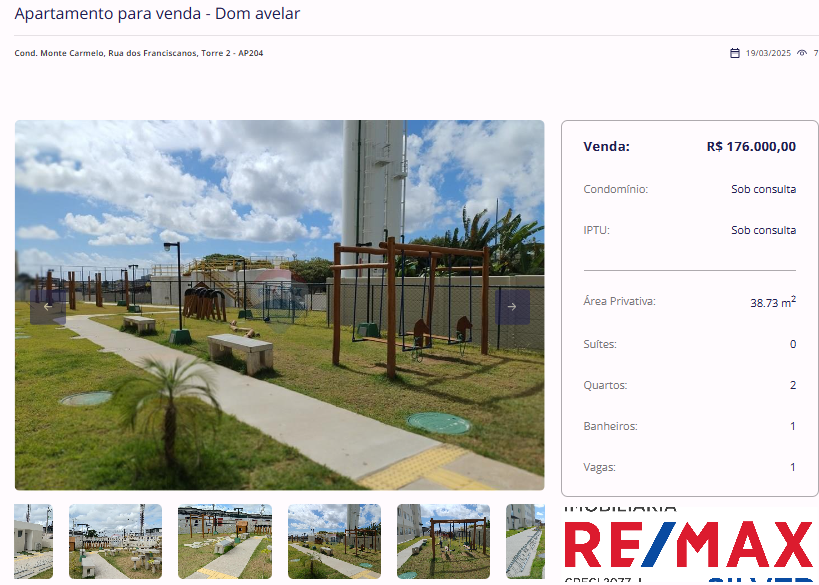This screenshot has width=819, height=585.
Task: Click the IPTU Sob consulta value
Action: [x=763, y=230]
